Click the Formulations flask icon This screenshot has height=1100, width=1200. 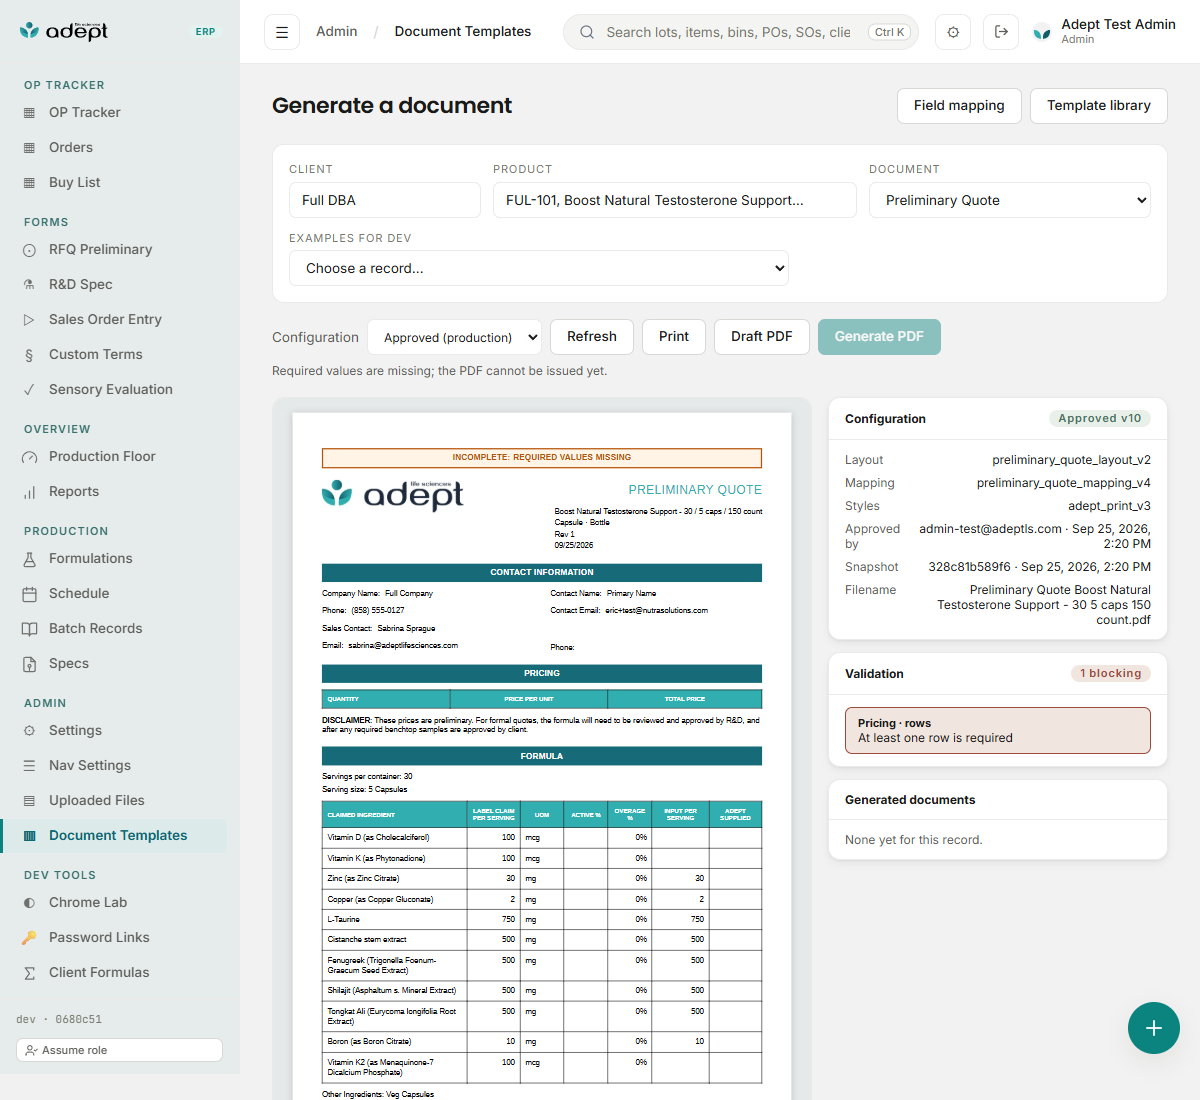coord(29,559)
